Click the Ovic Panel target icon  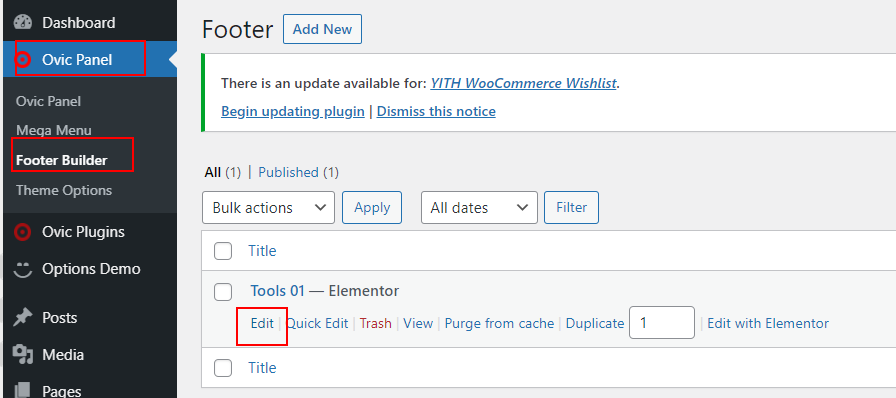[x=23, y=59]
